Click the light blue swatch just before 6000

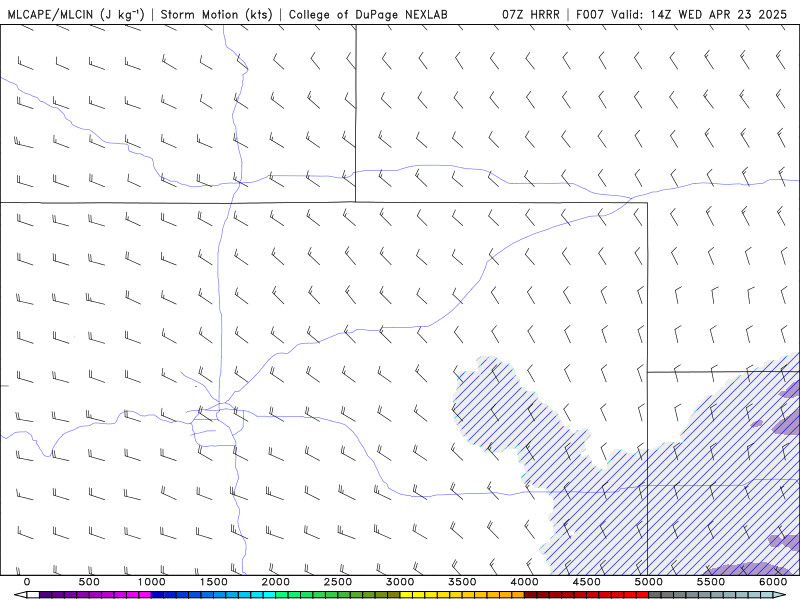pyautogui.click(x=767, y=594)
